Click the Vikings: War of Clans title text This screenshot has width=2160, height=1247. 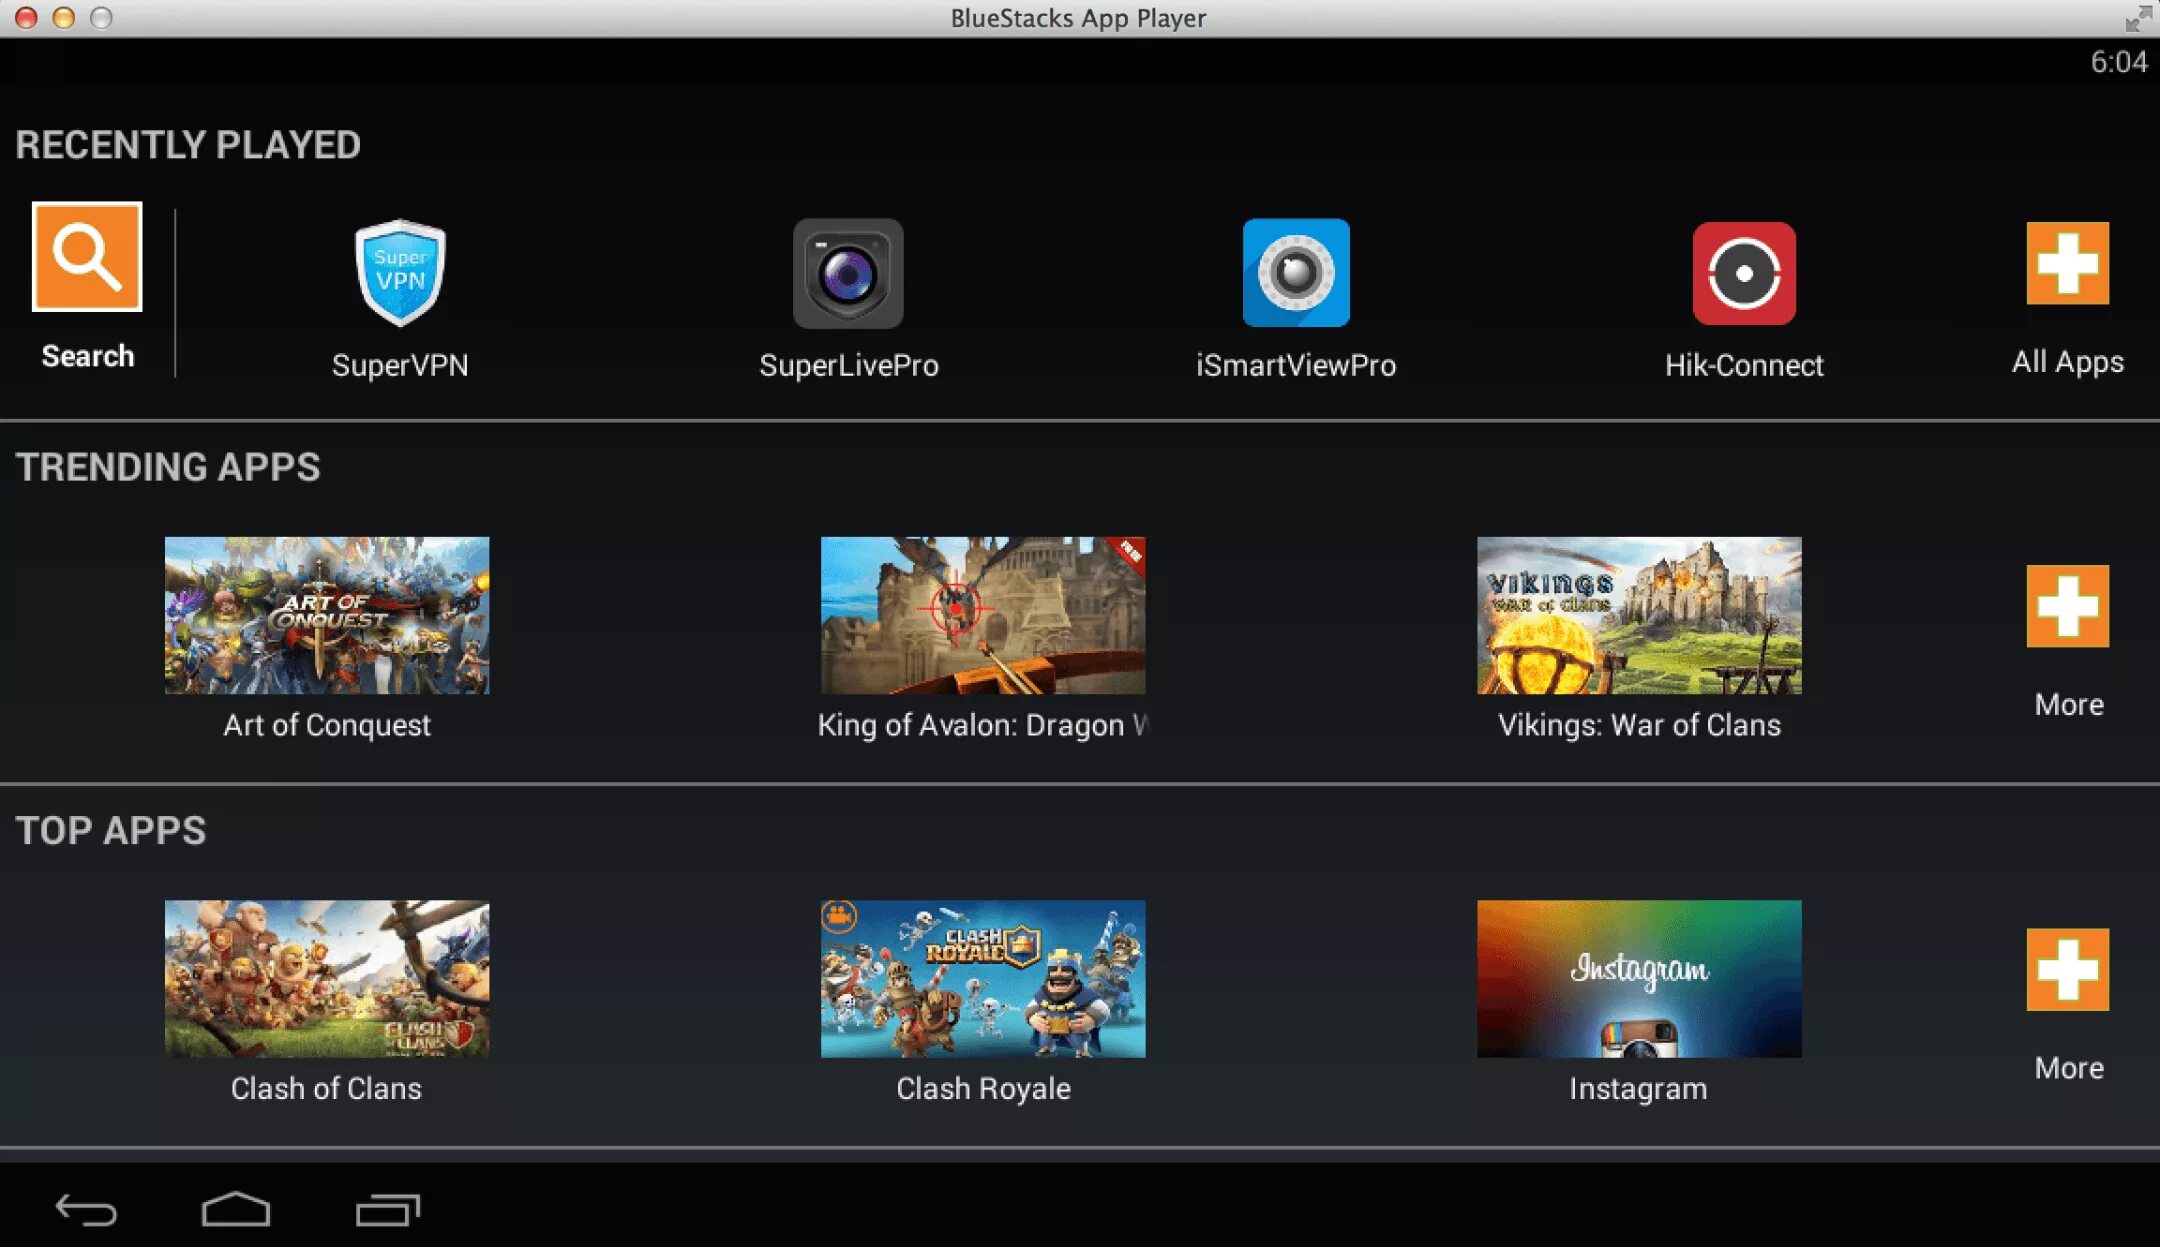pos(1639,725)
